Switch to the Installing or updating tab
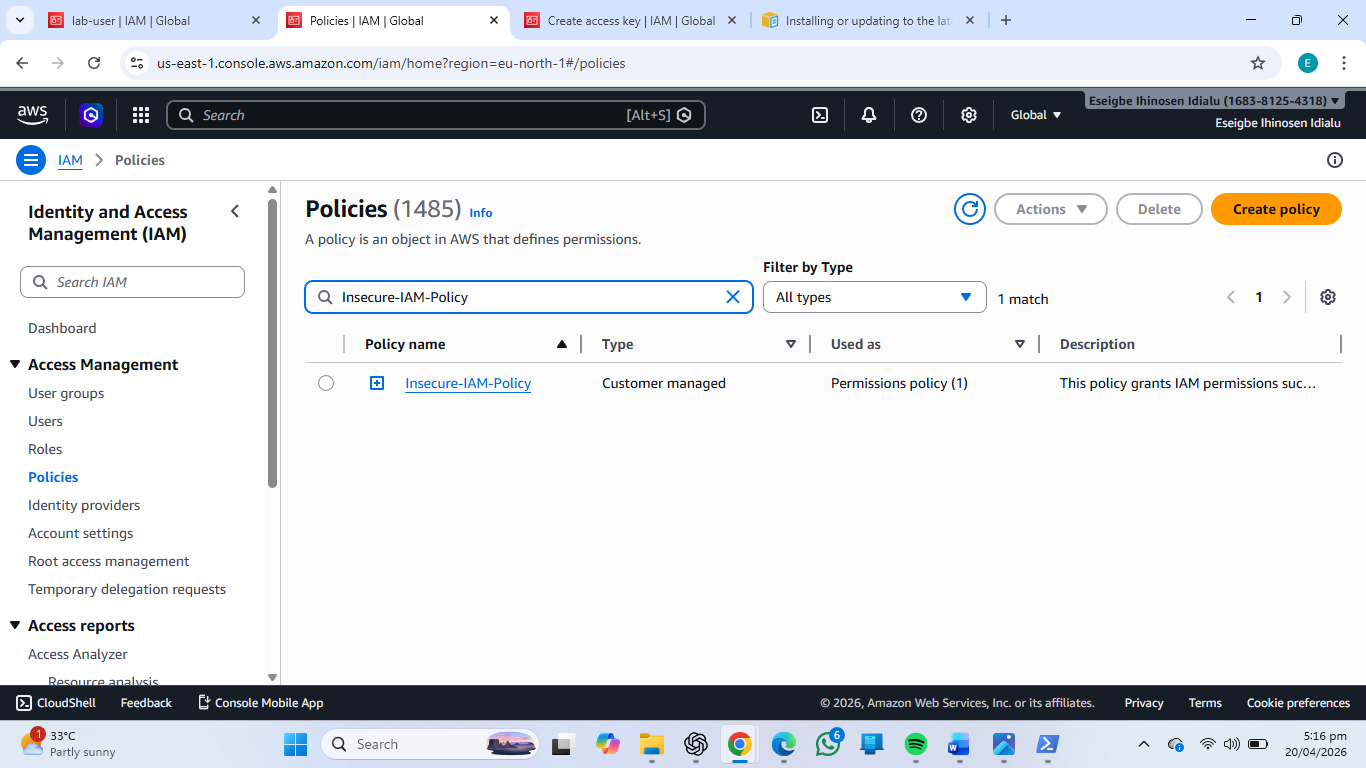The height and width of the screenshot is (768, 1366). (869, 20)
